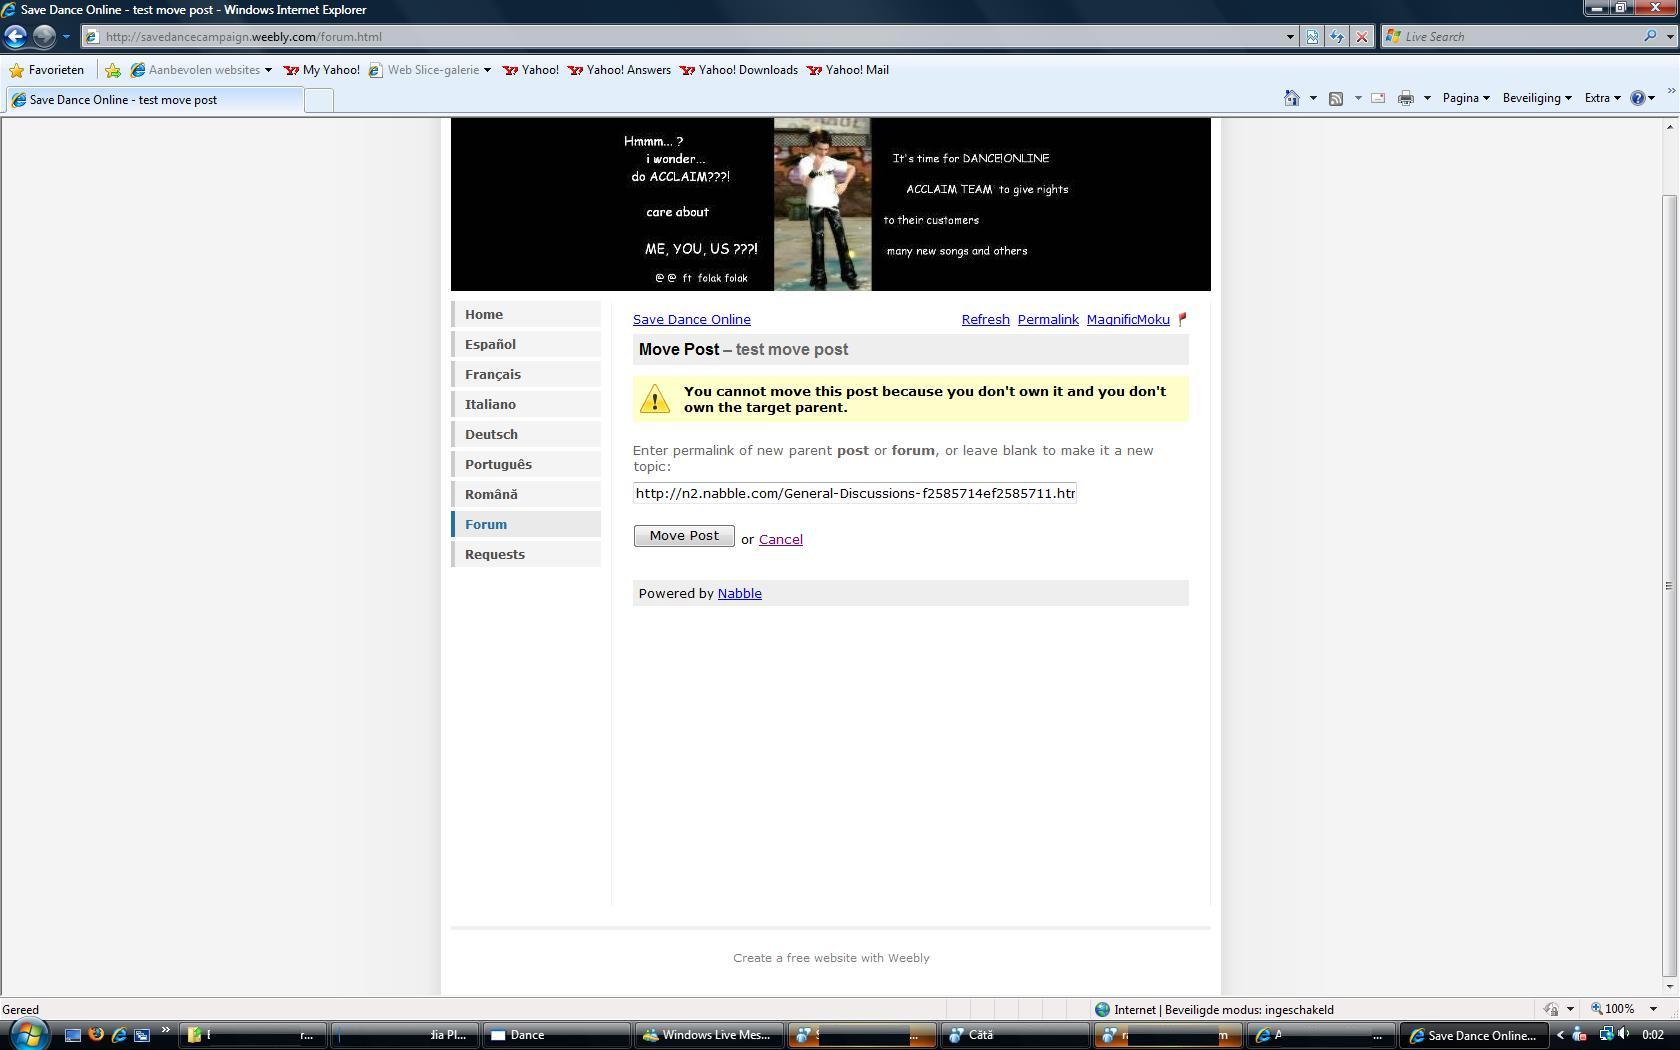
Task: Open the Nabble link in the footer
Action: tap(739, 593)
